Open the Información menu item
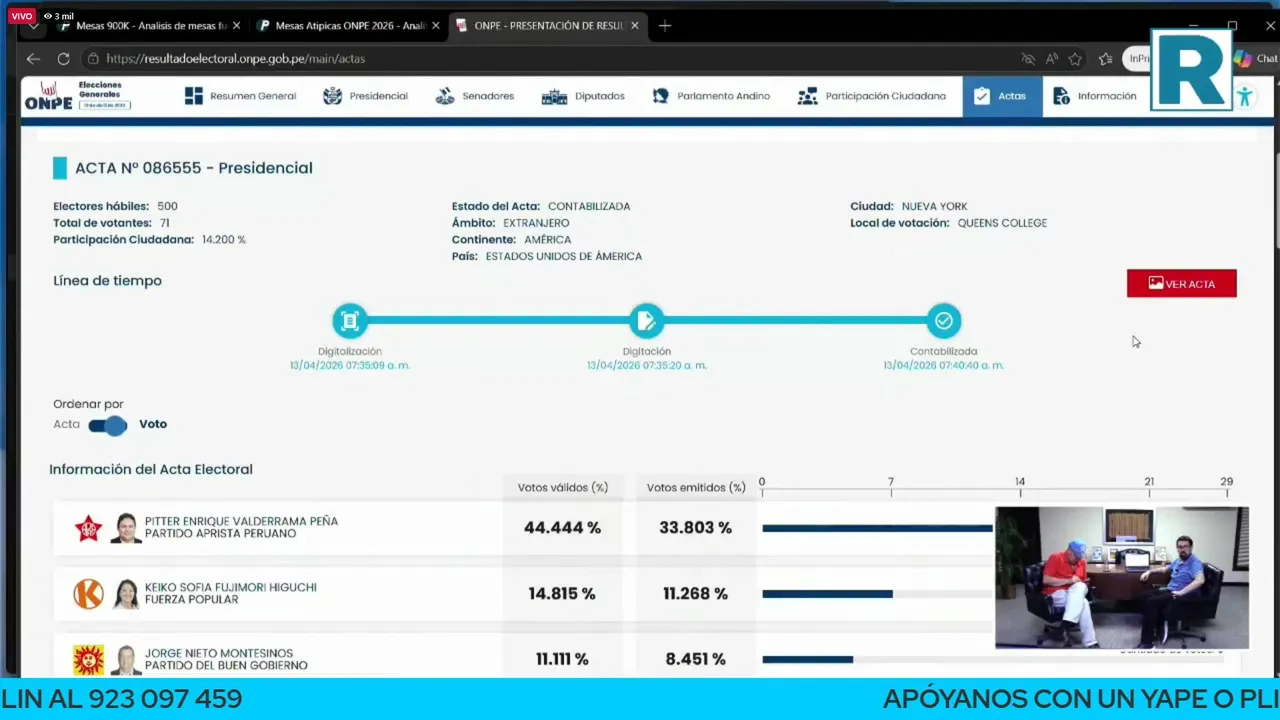The width and height of the screenshot is (1280, 720). click(1094, 96)
